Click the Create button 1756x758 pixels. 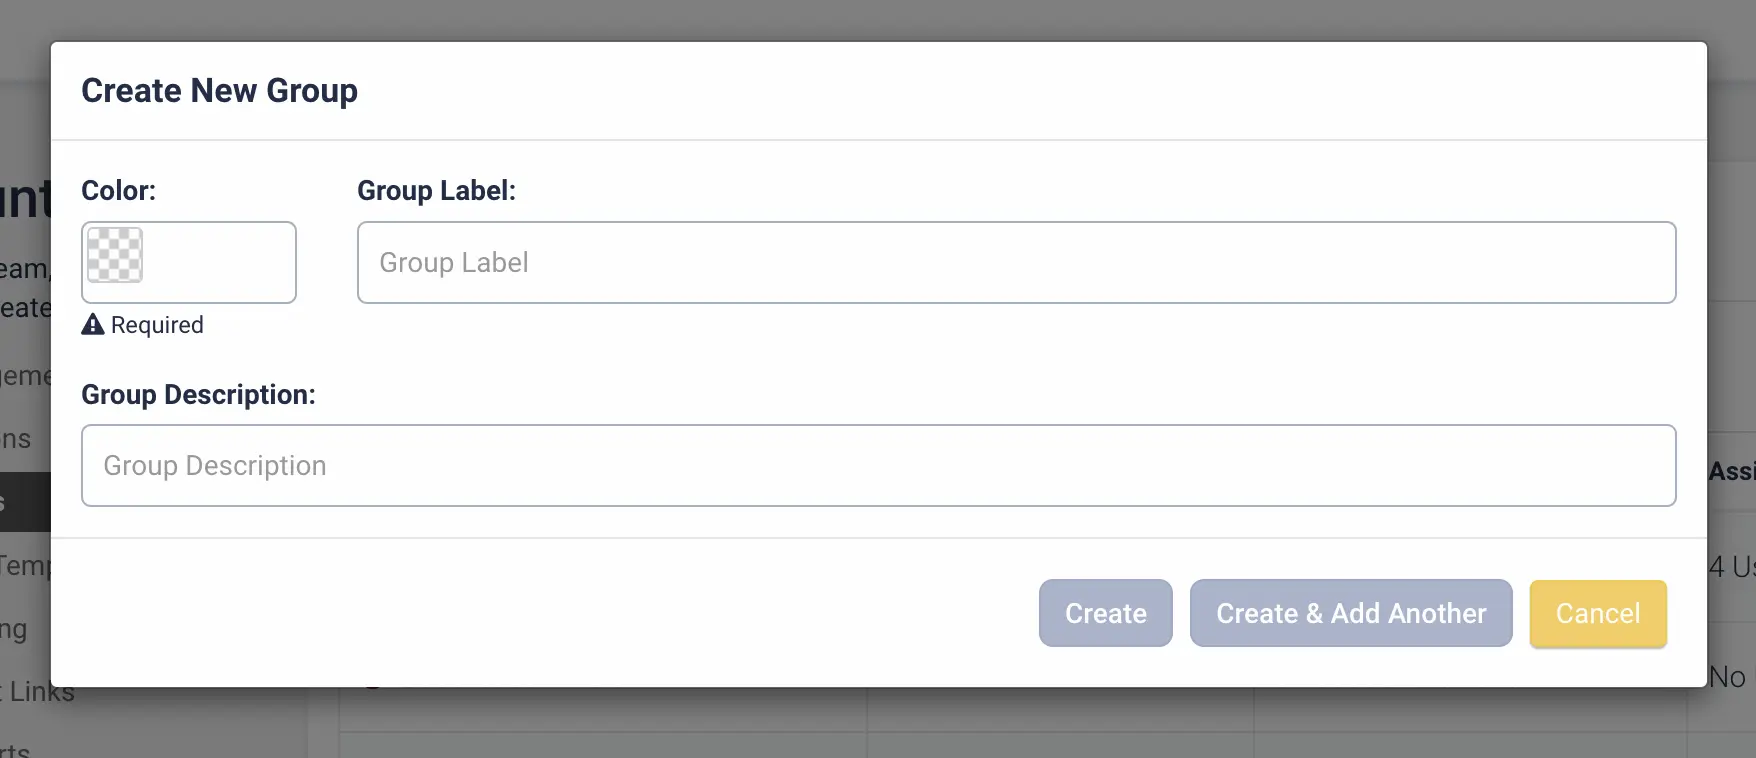(x=1105, y=613)
